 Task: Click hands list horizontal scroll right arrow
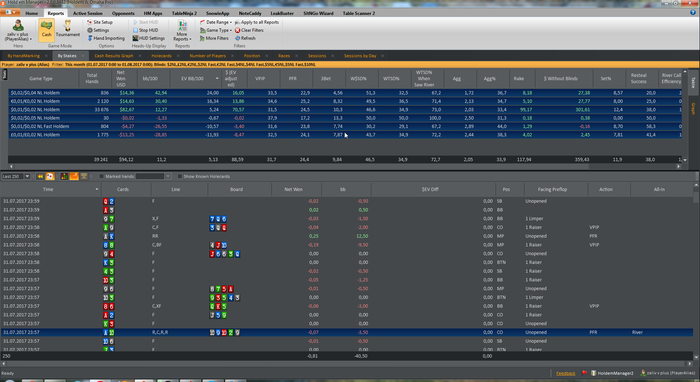pos(690,364)
